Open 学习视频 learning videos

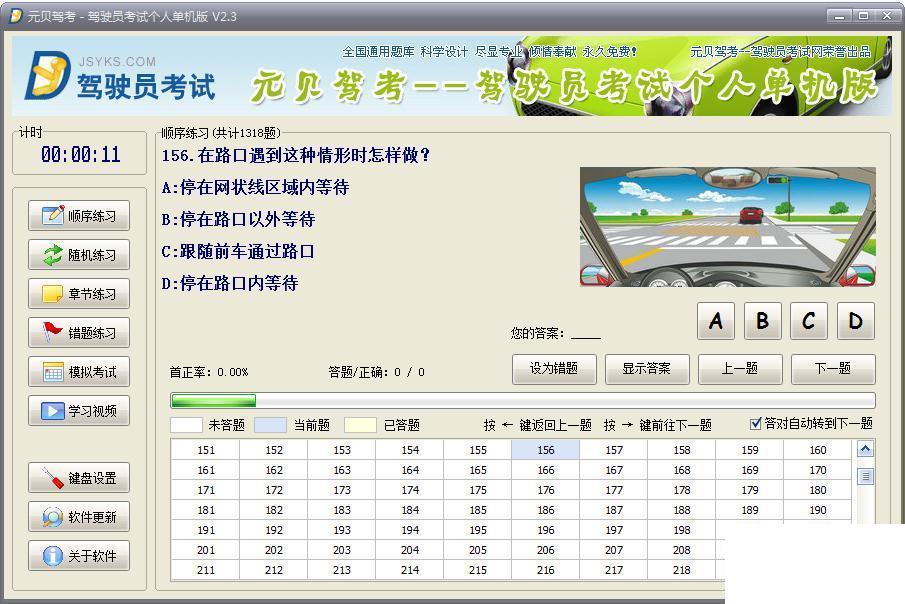(79, 411)
